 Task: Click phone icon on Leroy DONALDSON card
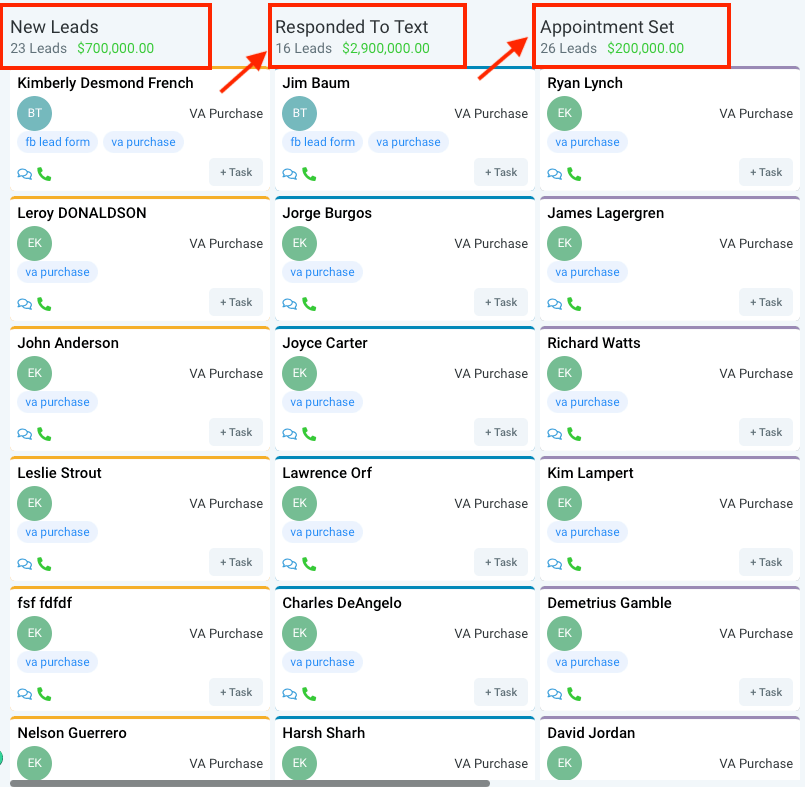tap(44, 304)
